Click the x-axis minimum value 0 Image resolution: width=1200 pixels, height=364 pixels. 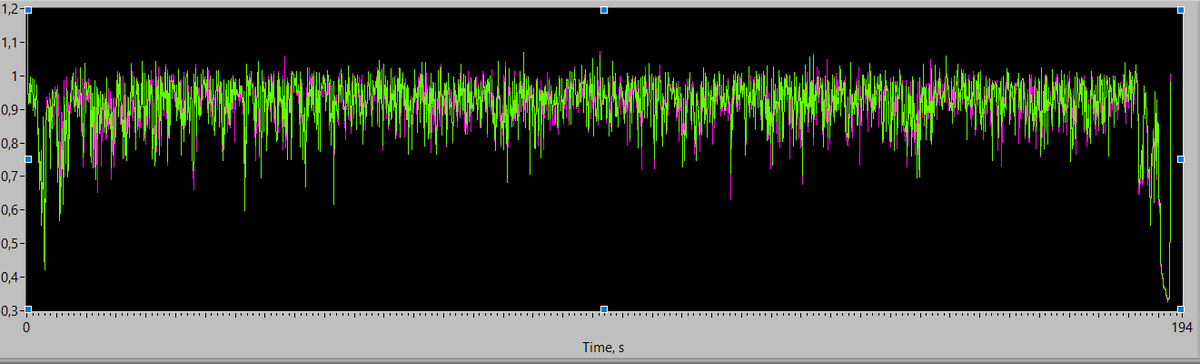tap(28, 327)
